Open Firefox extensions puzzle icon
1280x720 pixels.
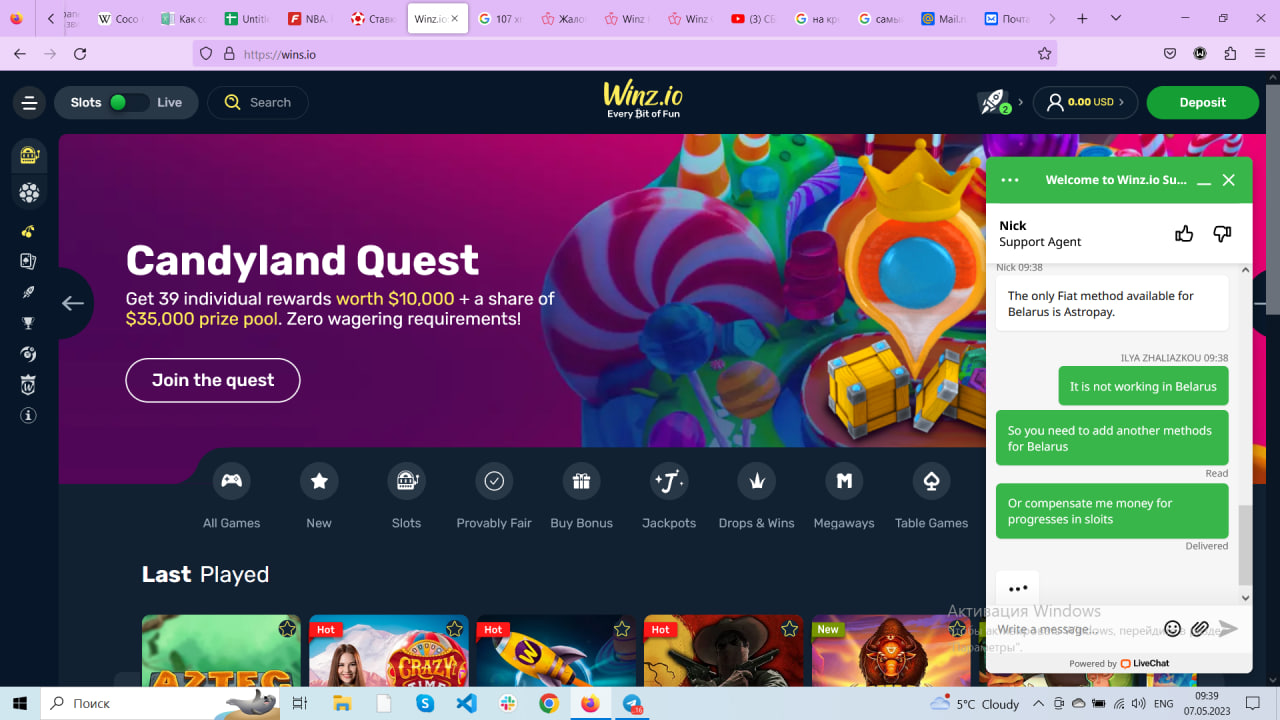[1230, 54]
